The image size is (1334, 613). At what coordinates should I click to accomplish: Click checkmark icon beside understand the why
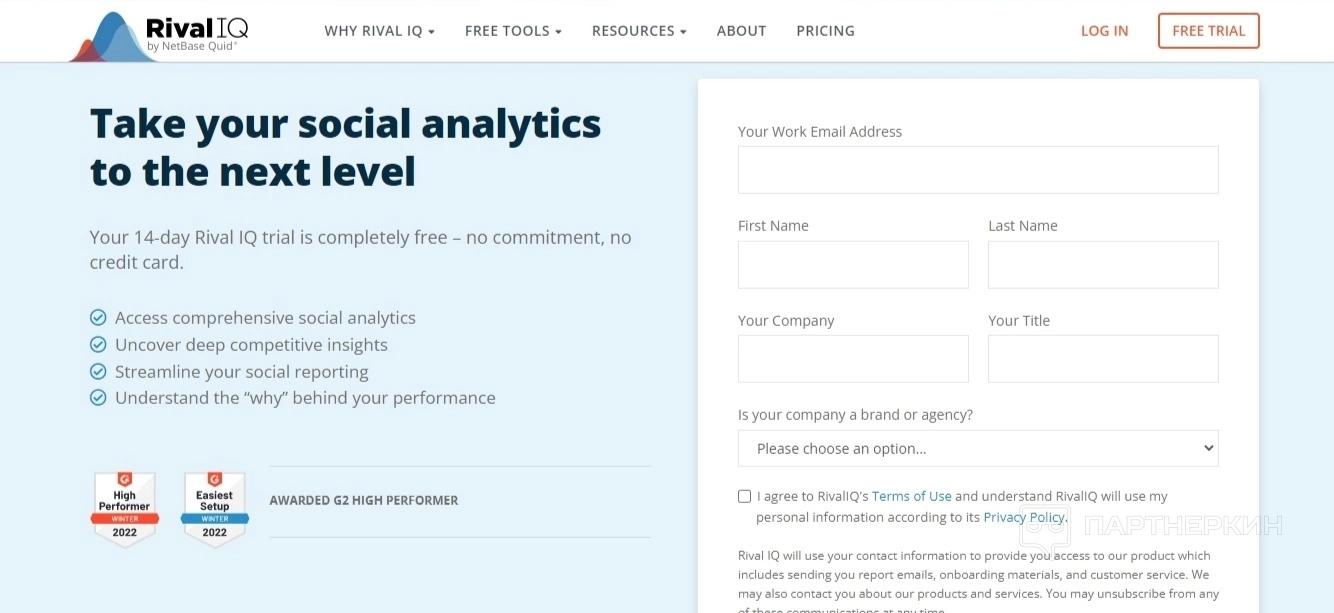[98, 398]
